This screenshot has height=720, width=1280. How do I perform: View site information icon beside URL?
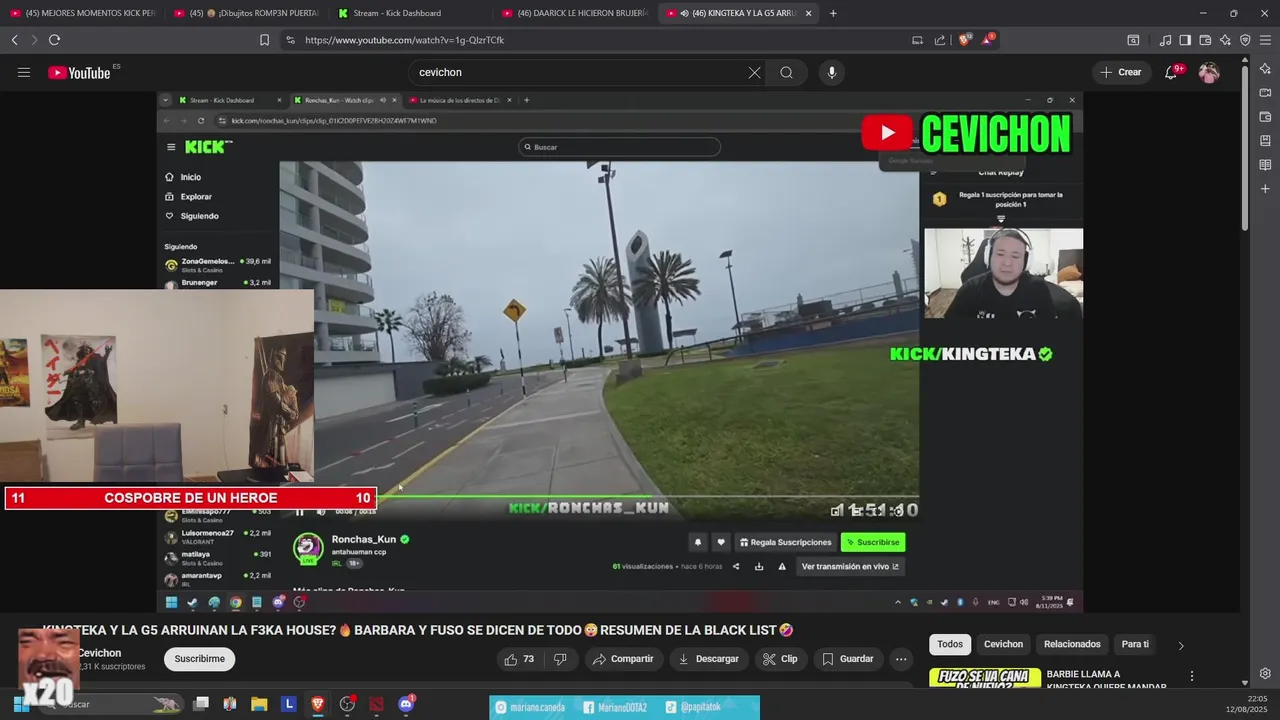[x=290, y=40]
